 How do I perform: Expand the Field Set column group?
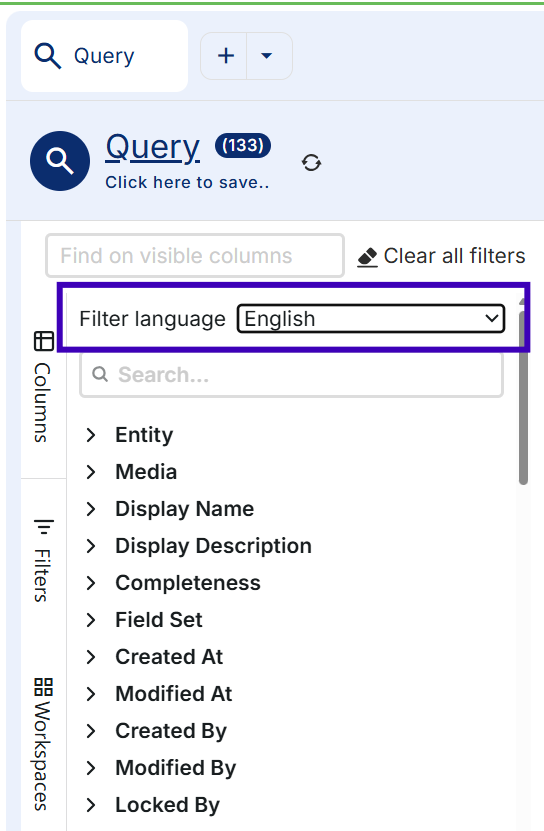[91, 620]
